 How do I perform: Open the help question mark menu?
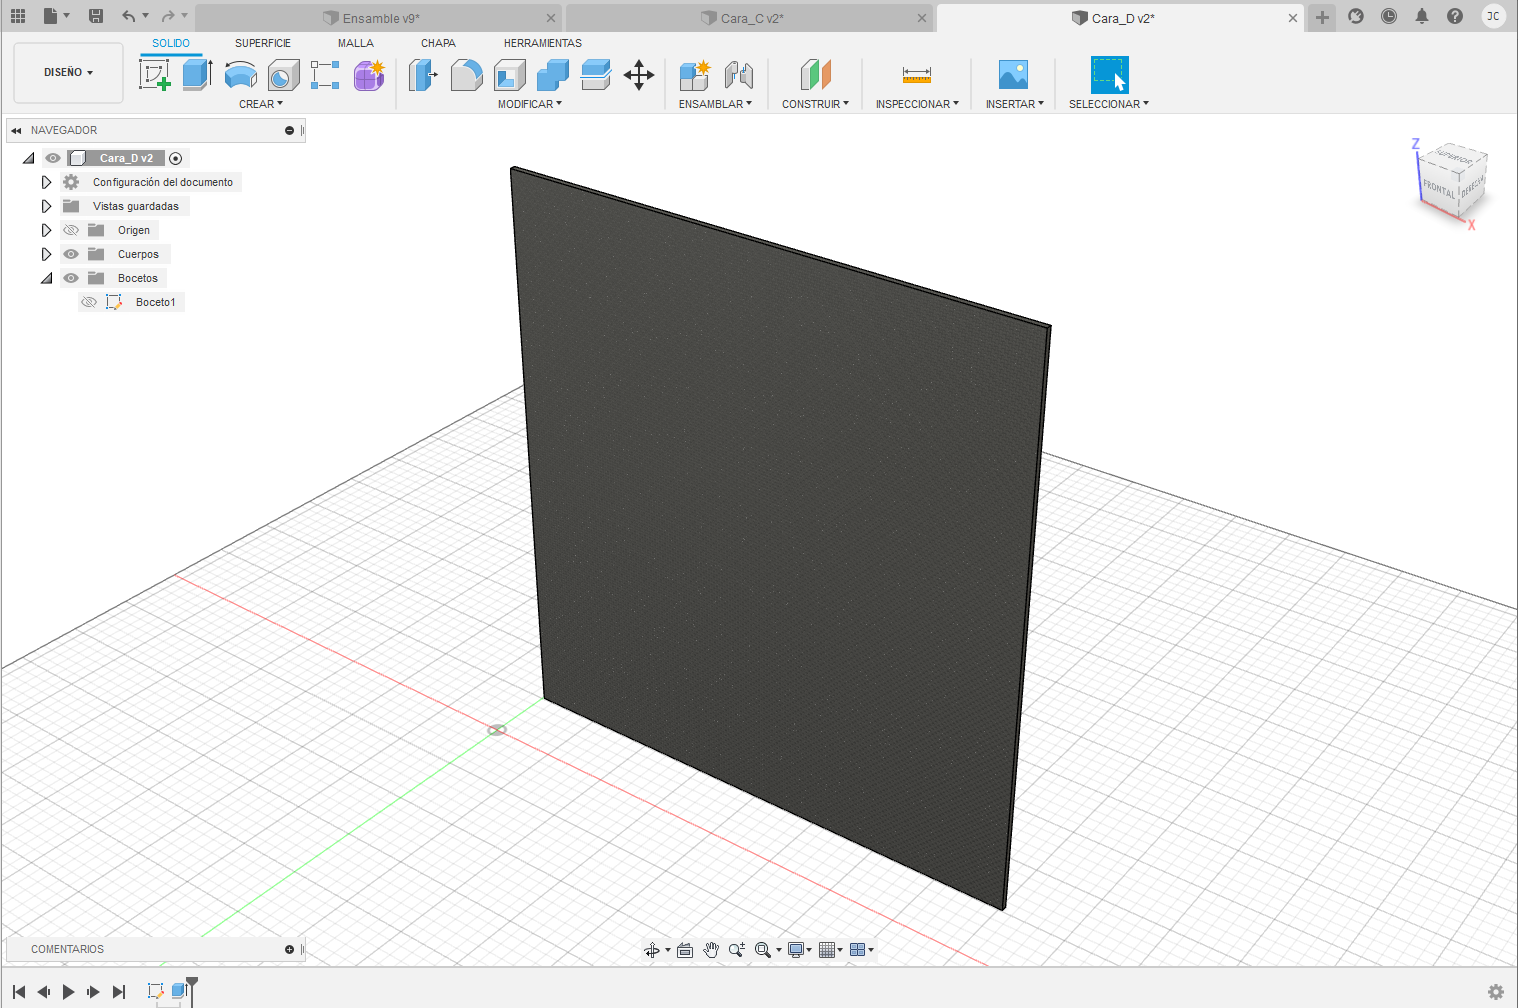[1455, 16]
